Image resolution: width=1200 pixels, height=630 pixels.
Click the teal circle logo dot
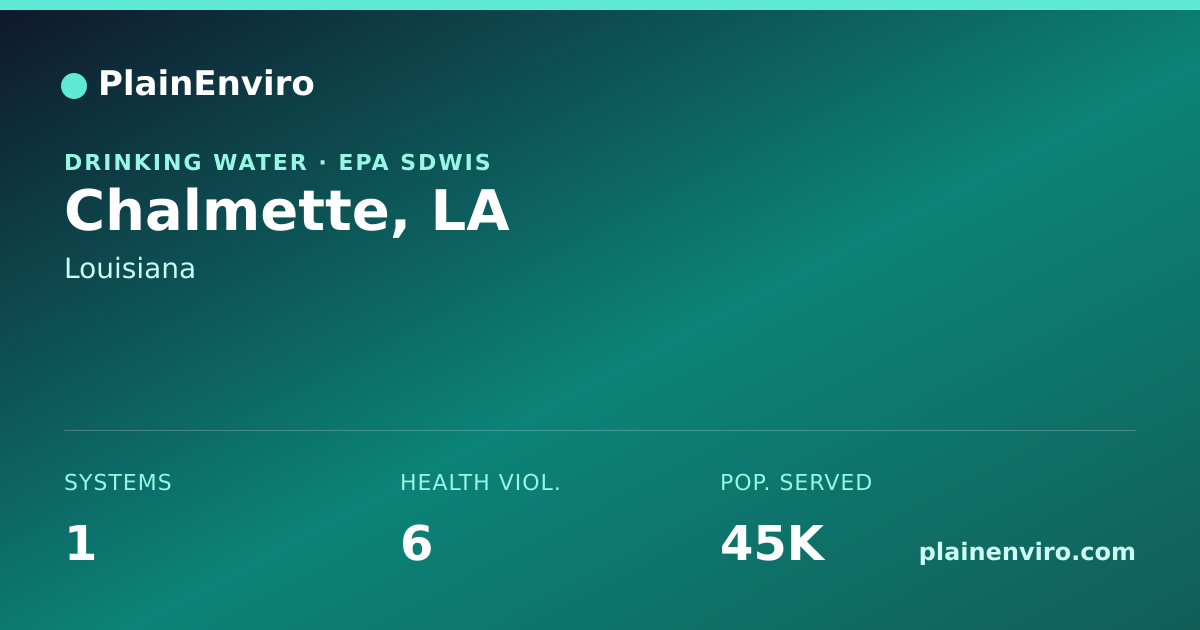pyautogui.click(x=74, y=86)
